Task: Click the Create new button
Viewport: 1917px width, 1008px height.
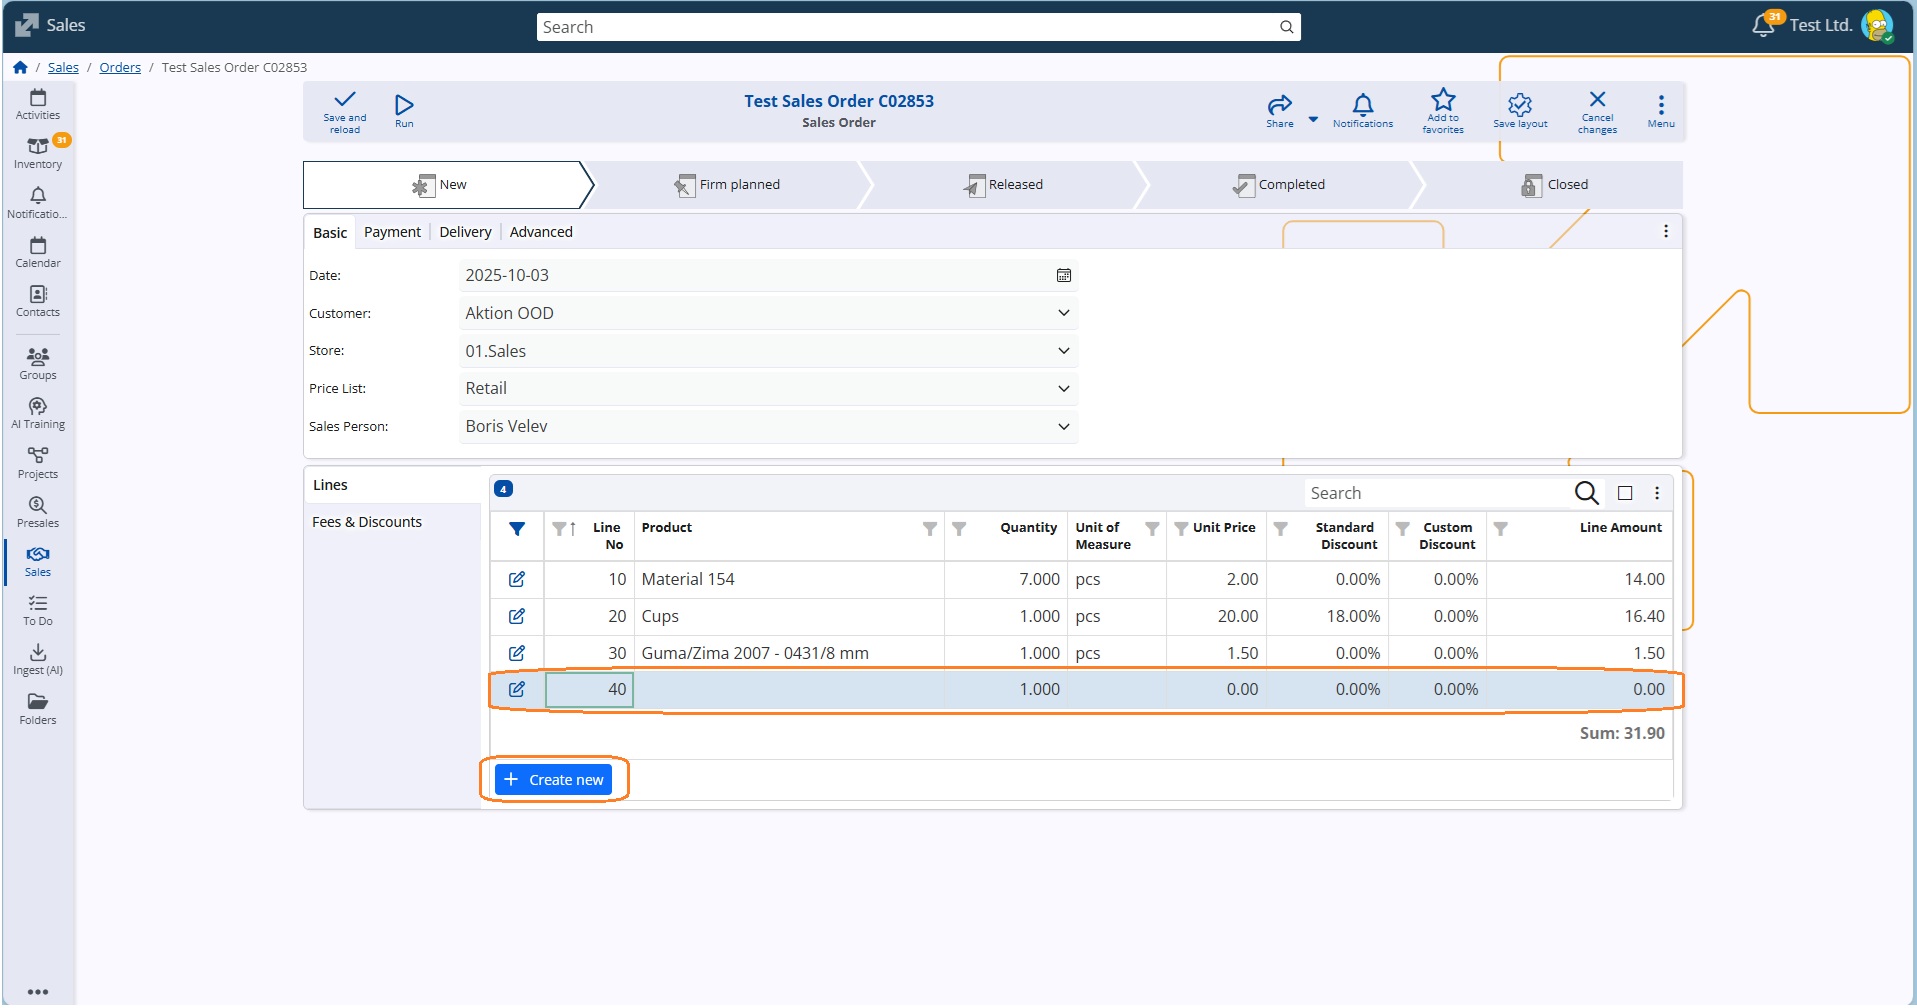Action: (x=553, y=779)
